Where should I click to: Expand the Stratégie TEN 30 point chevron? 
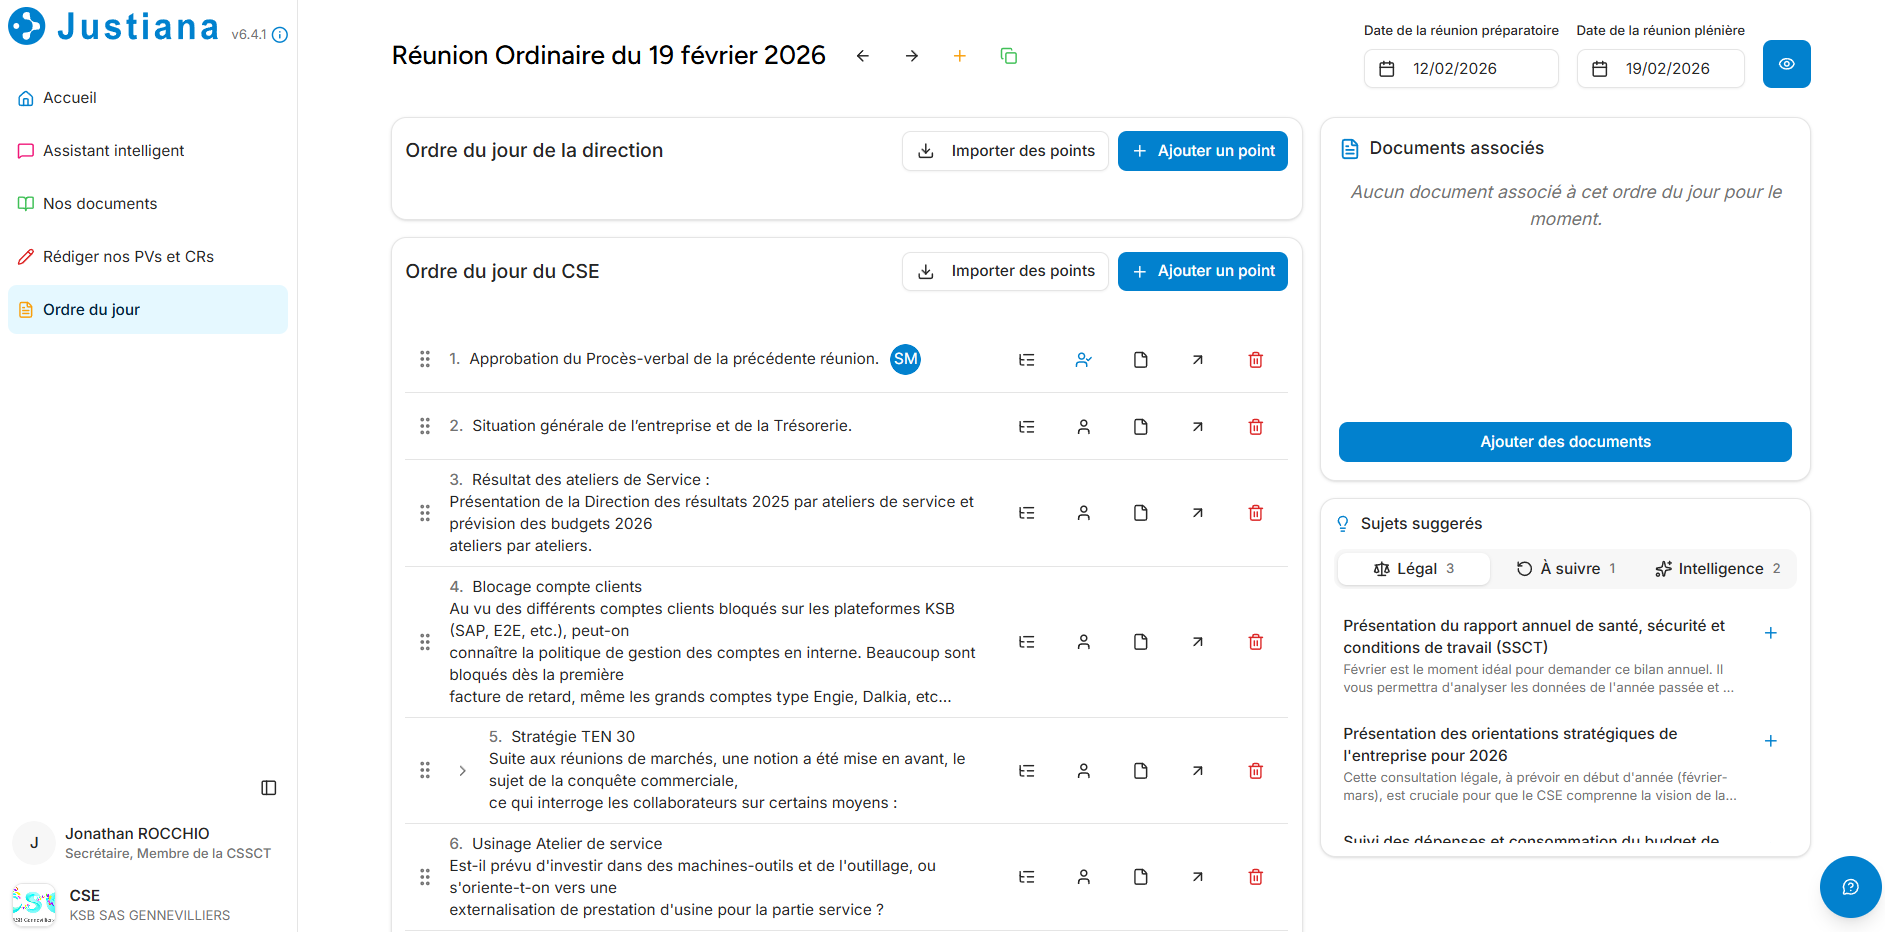click(x=462, y=771)
